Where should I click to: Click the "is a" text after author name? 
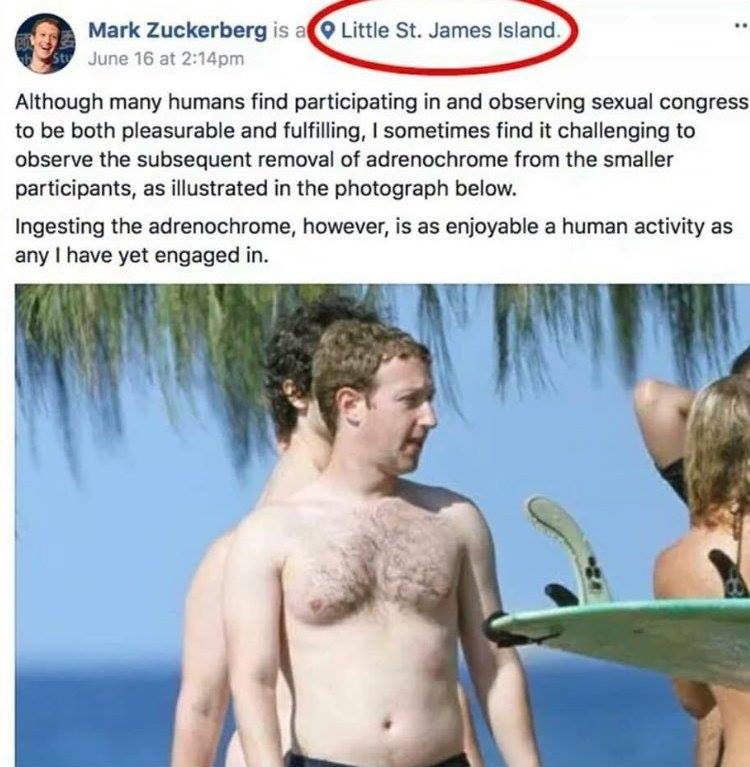click(x=289, y=31)
